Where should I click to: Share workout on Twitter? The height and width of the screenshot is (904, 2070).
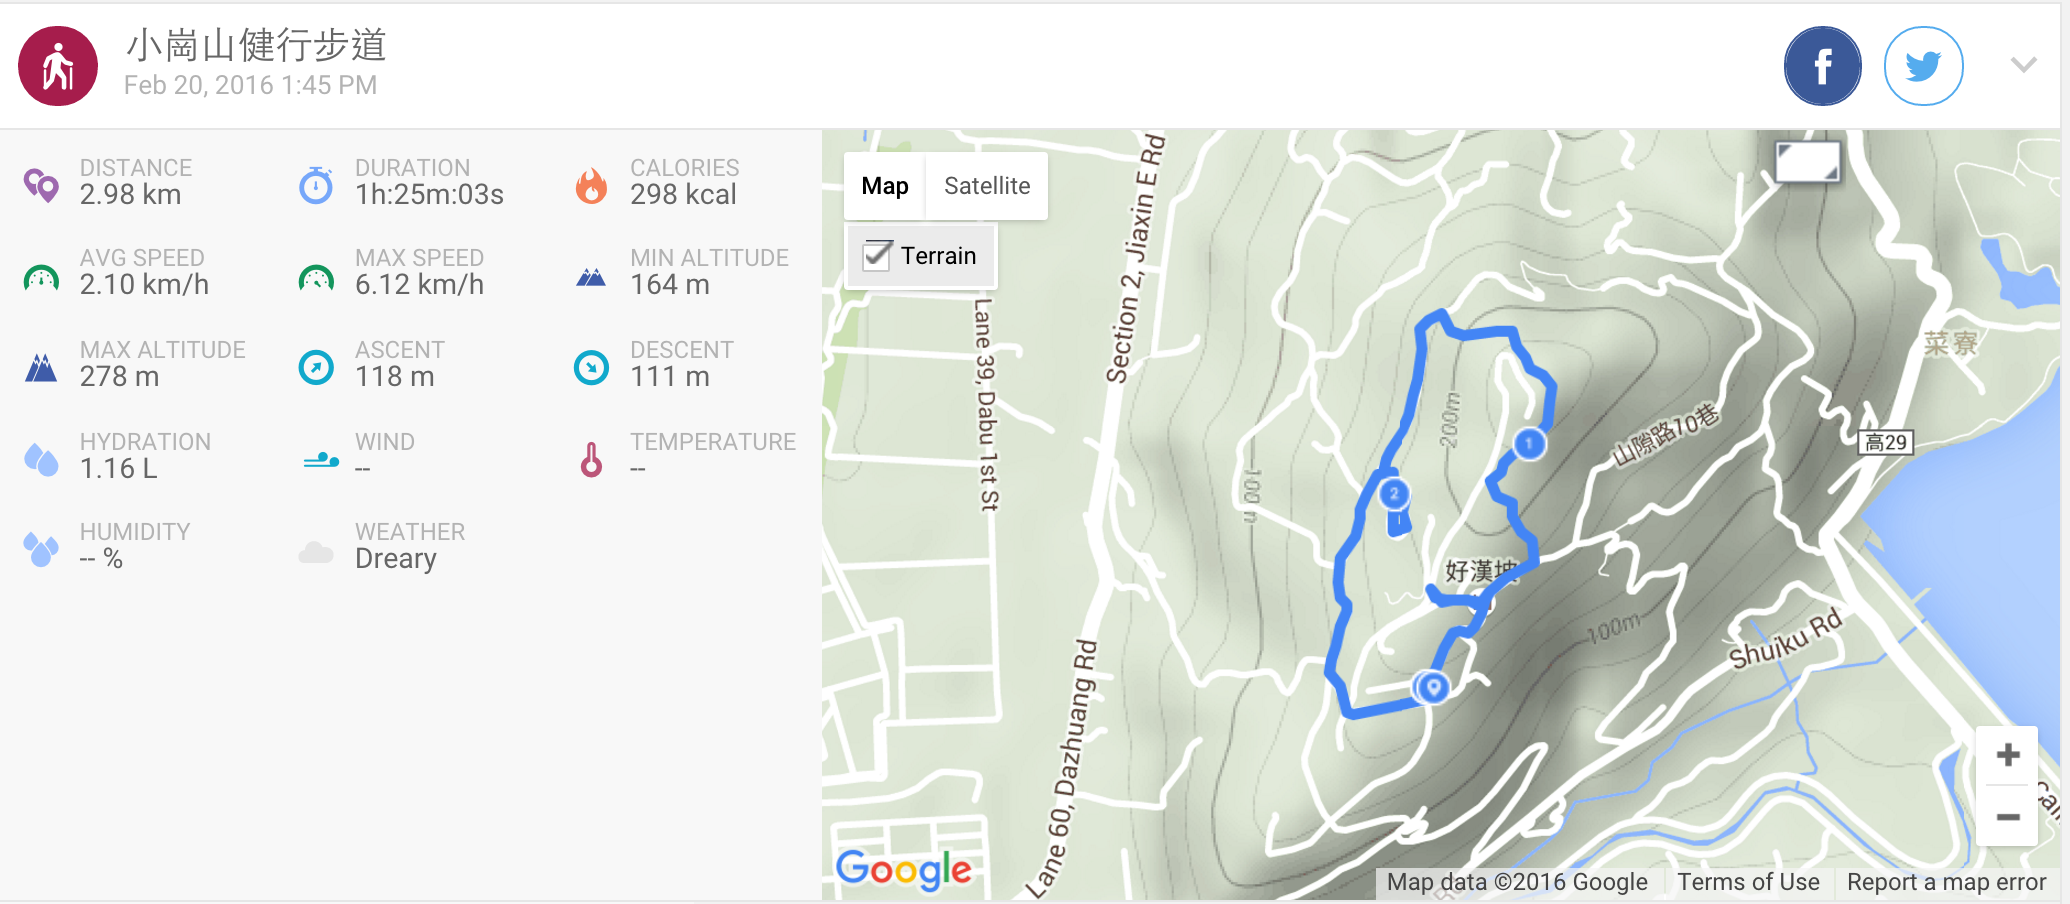1922,66
